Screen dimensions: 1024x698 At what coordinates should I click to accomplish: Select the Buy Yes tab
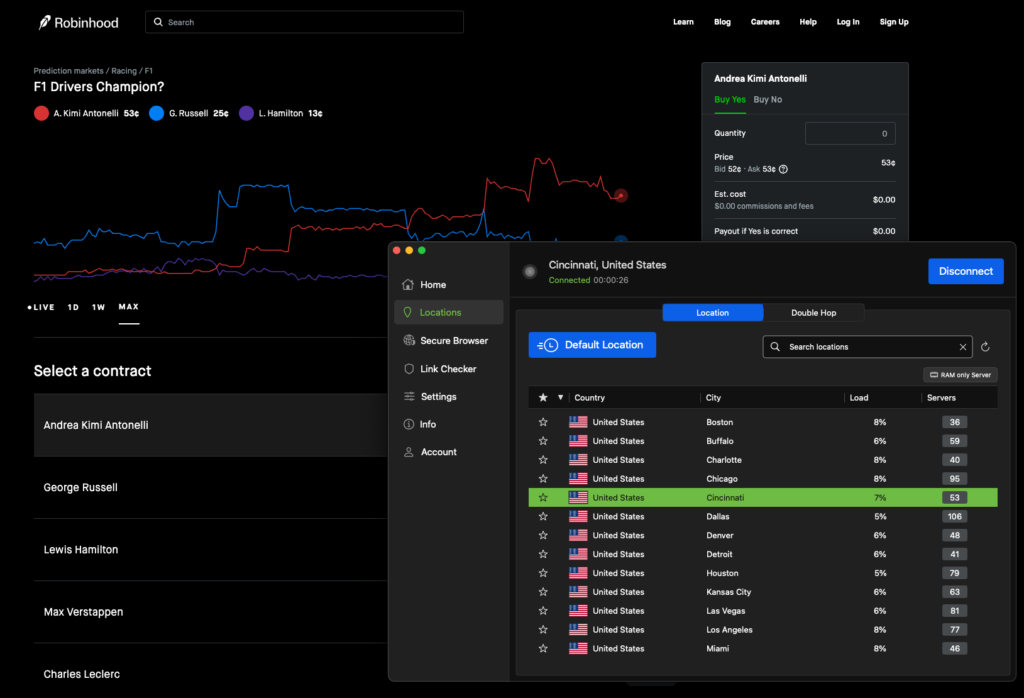point(729,100)
